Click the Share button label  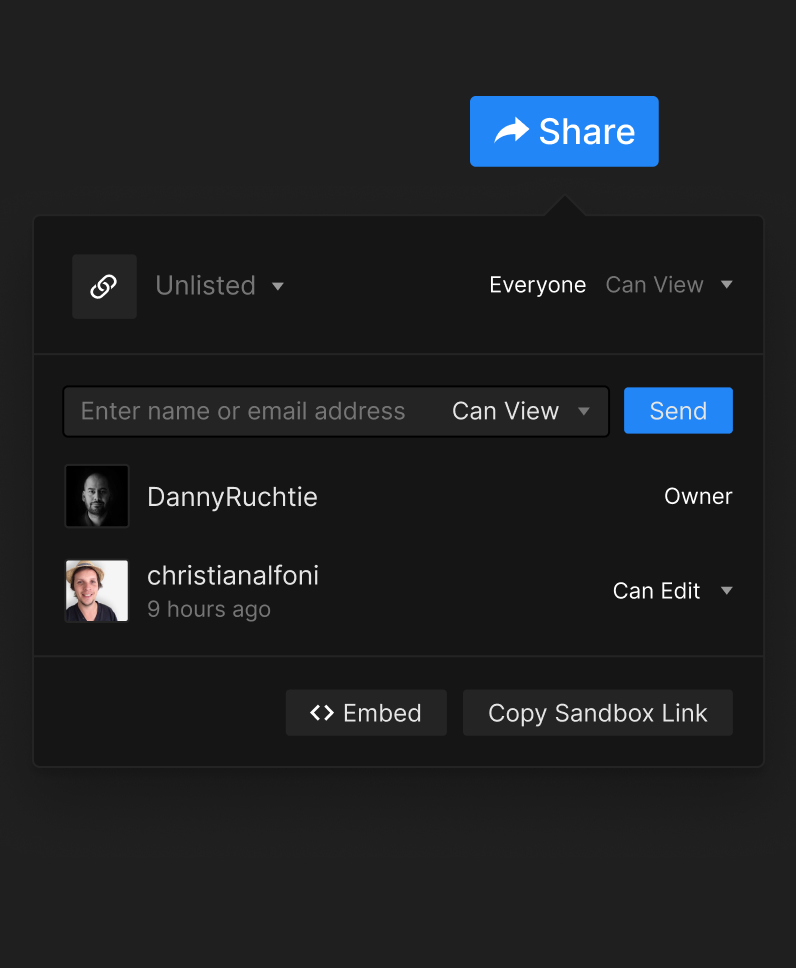587,131
